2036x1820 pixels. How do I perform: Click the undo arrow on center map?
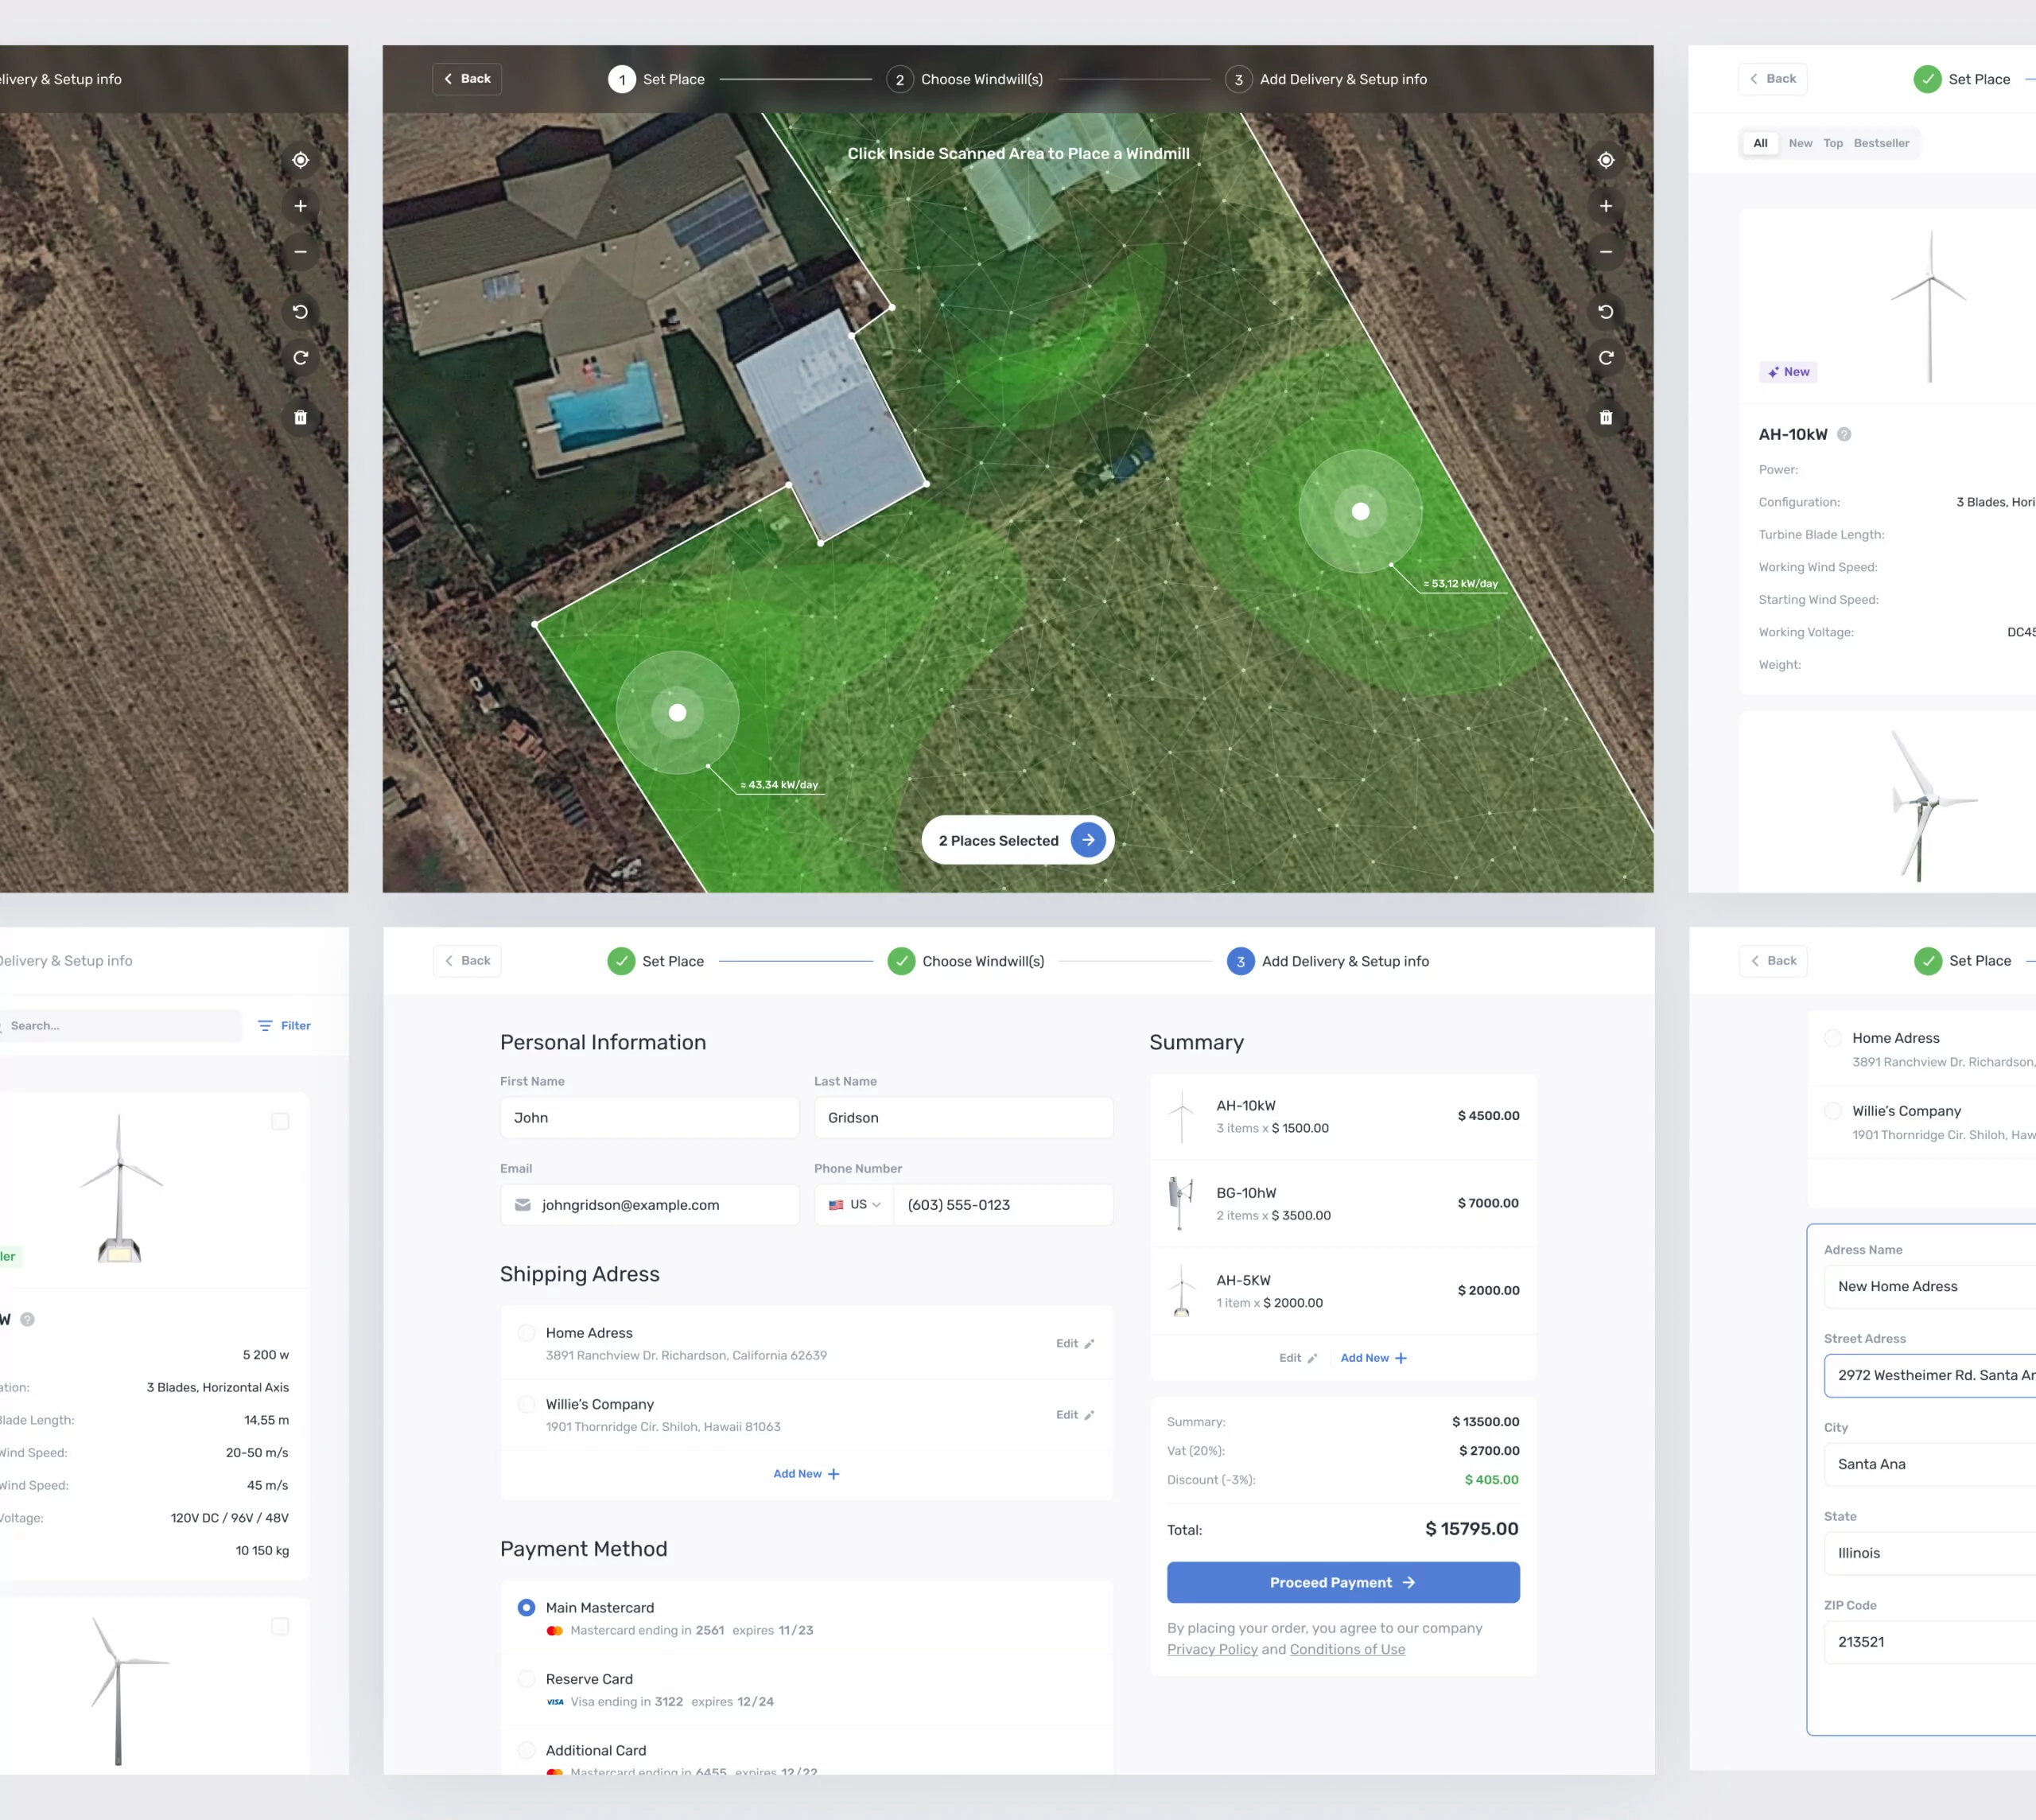click(1605, 312)
